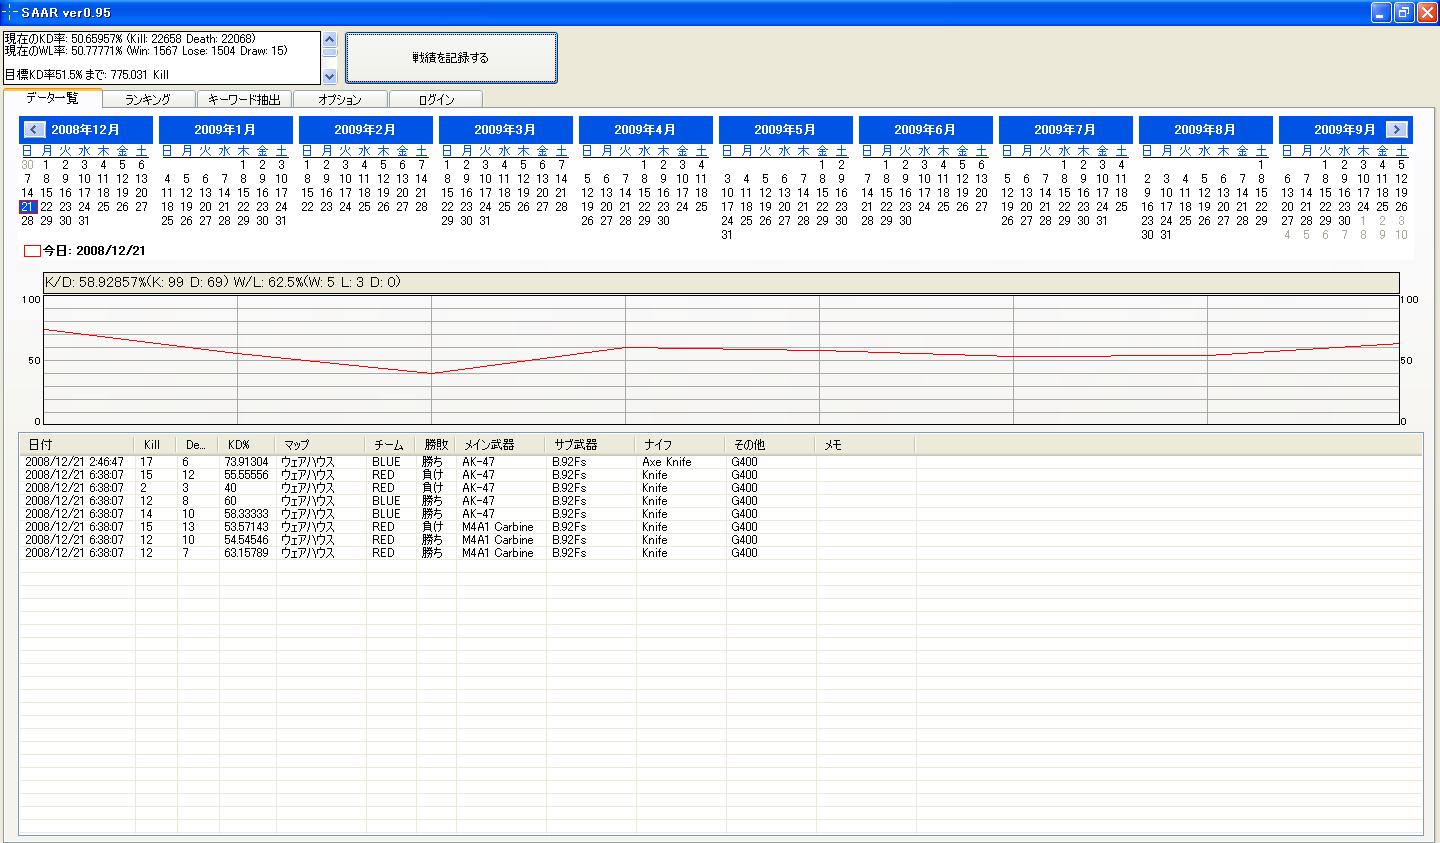This screenshot has height=843, width=1440.
Task: Switch to the データ一覧 tab
Action: point(53,98)
